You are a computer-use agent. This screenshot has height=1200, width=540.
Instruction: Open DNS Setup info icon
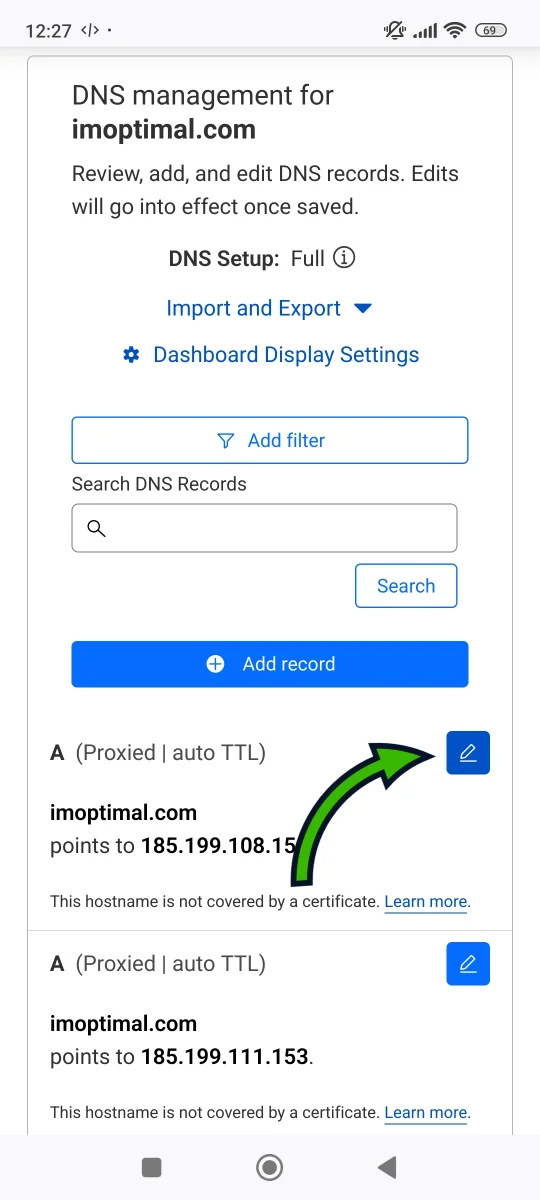point(344,258)
